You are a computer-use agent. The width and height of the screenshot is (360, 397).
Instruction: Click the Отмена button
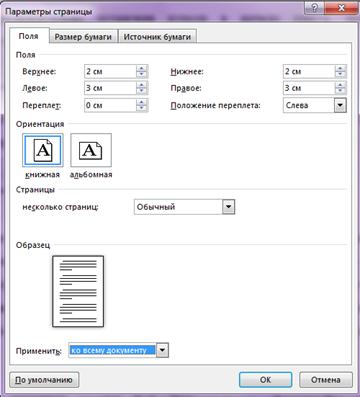coord(326,380)
